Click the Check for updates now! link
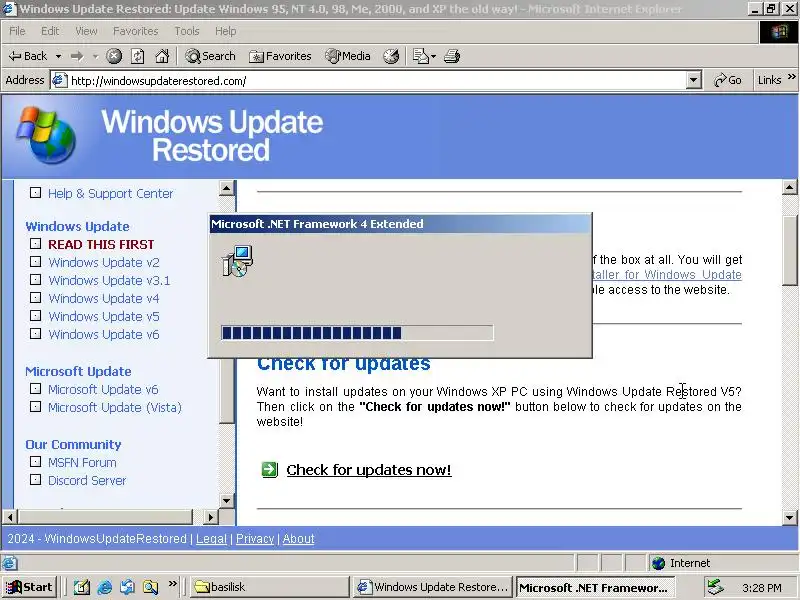 (x=369, y=470)
